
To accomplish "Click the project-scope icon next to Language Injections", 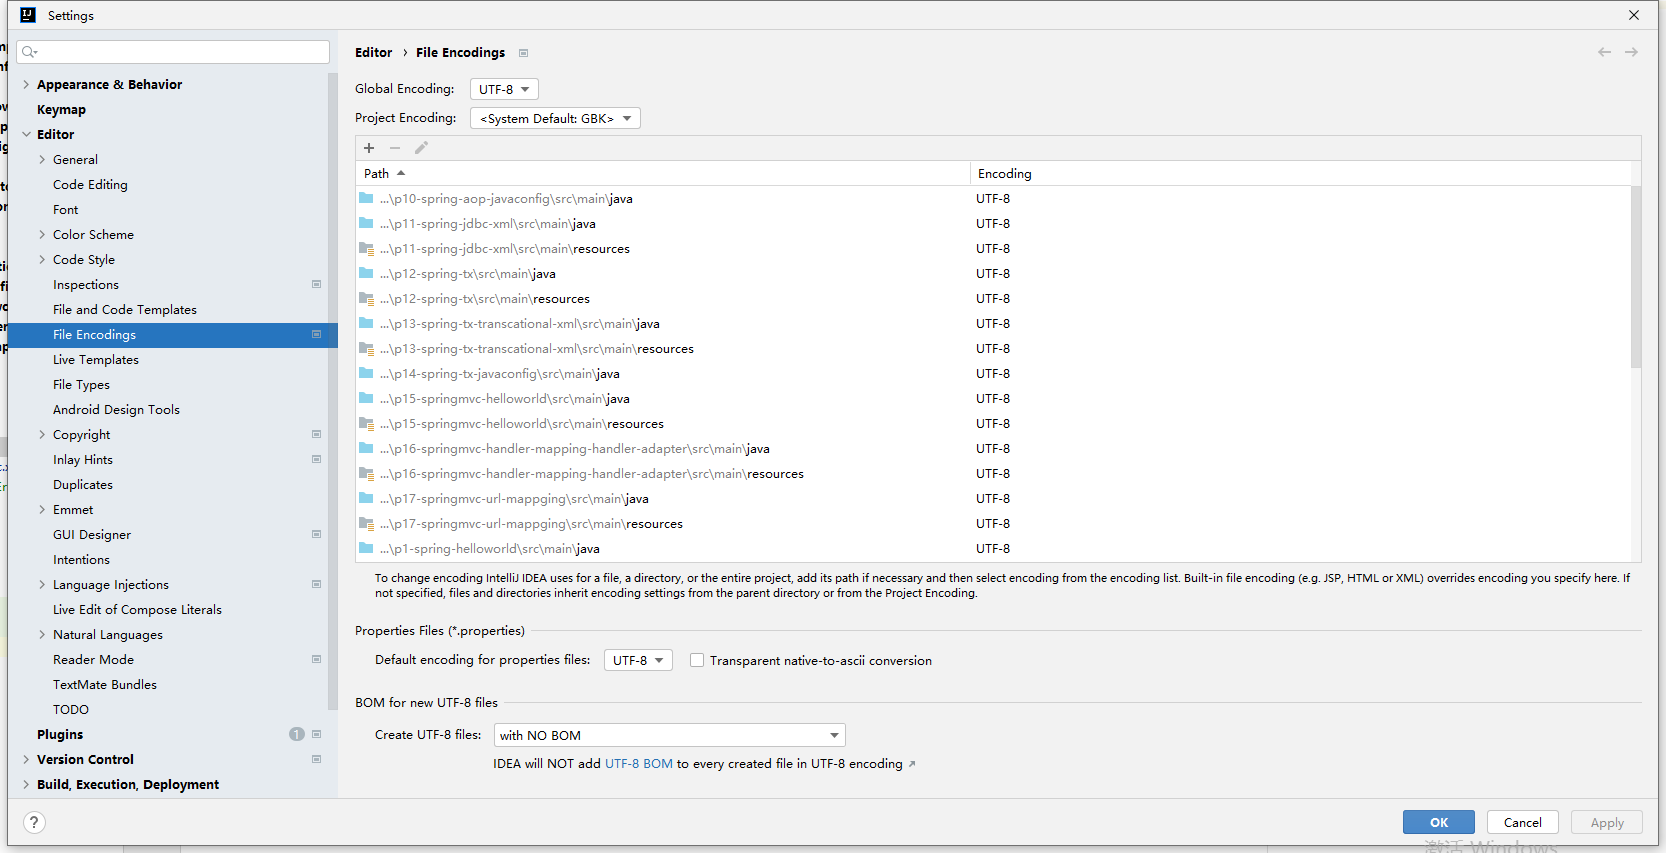I will pyautogui.click(x=316, y=584).
